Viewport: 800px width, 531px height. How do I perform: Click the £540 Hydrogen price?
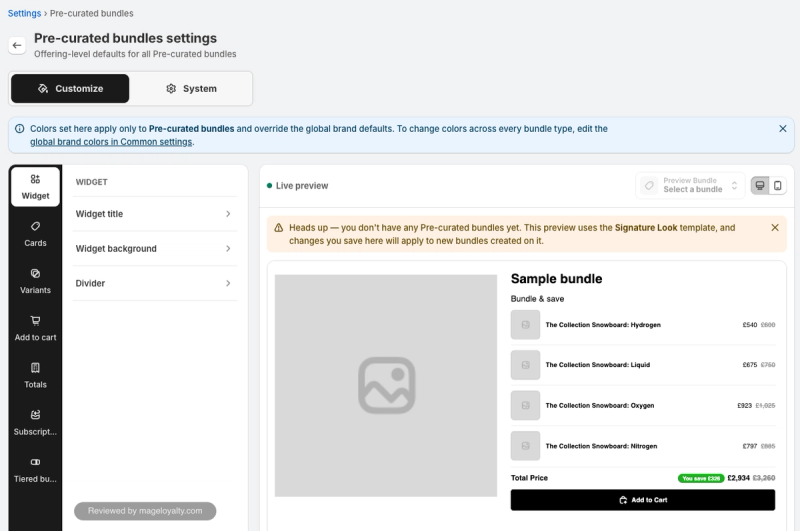[x=749, y=324]
